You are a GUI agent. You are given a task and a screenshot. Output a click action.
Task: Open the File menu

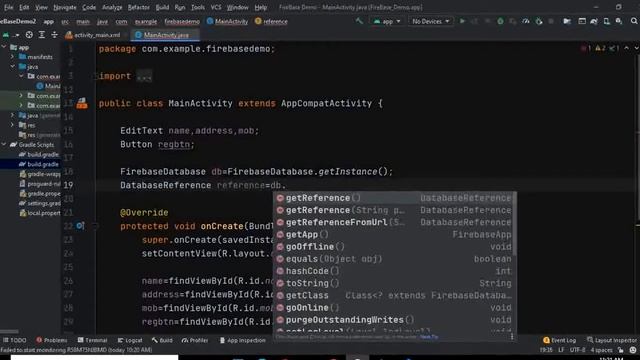(x=8, y=7)
